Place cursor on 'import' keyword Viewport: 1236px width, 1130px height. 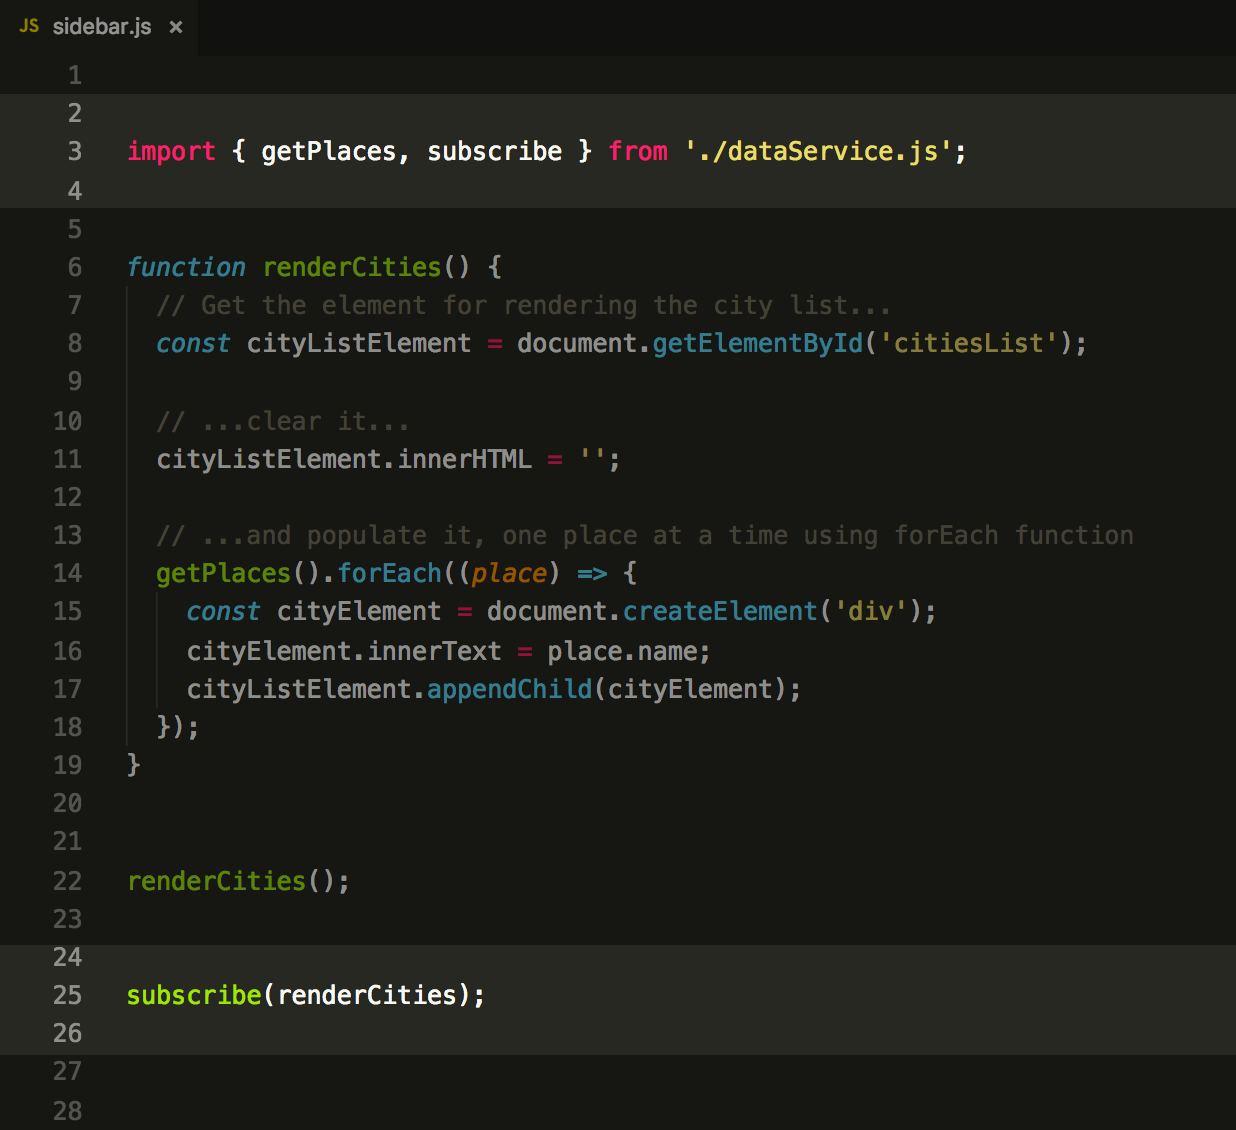[x=171, y=151]
